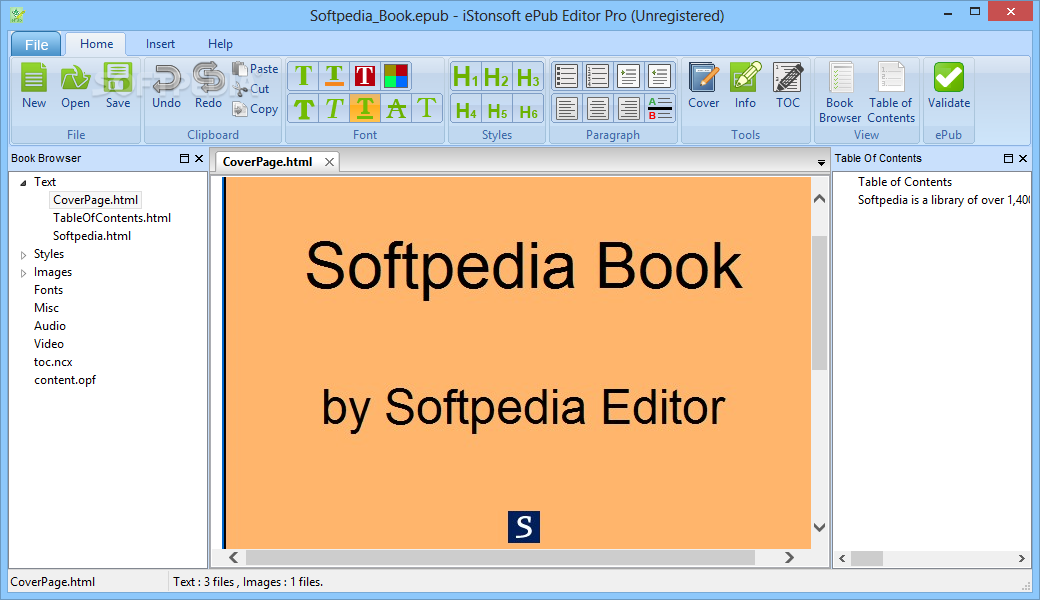Screen dimensions: 1040x600
Task: Click the plain green T font icon
Action: click(304, 76)
